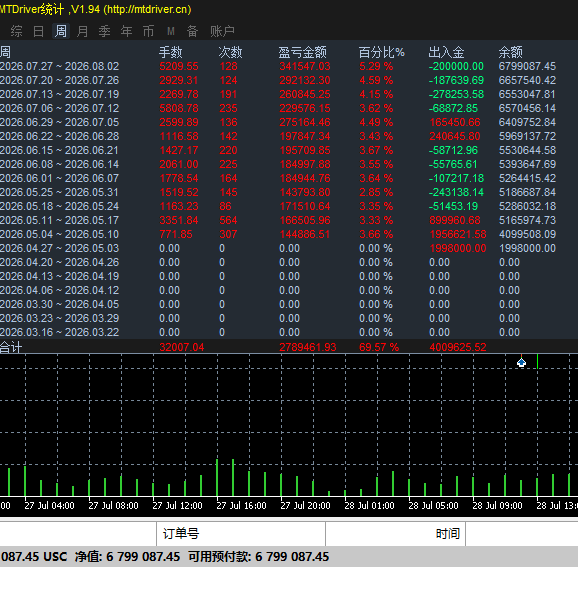578x605 pixels.
Task: Switch to the 季 quarterly tab
Action: tap(105, 31)
